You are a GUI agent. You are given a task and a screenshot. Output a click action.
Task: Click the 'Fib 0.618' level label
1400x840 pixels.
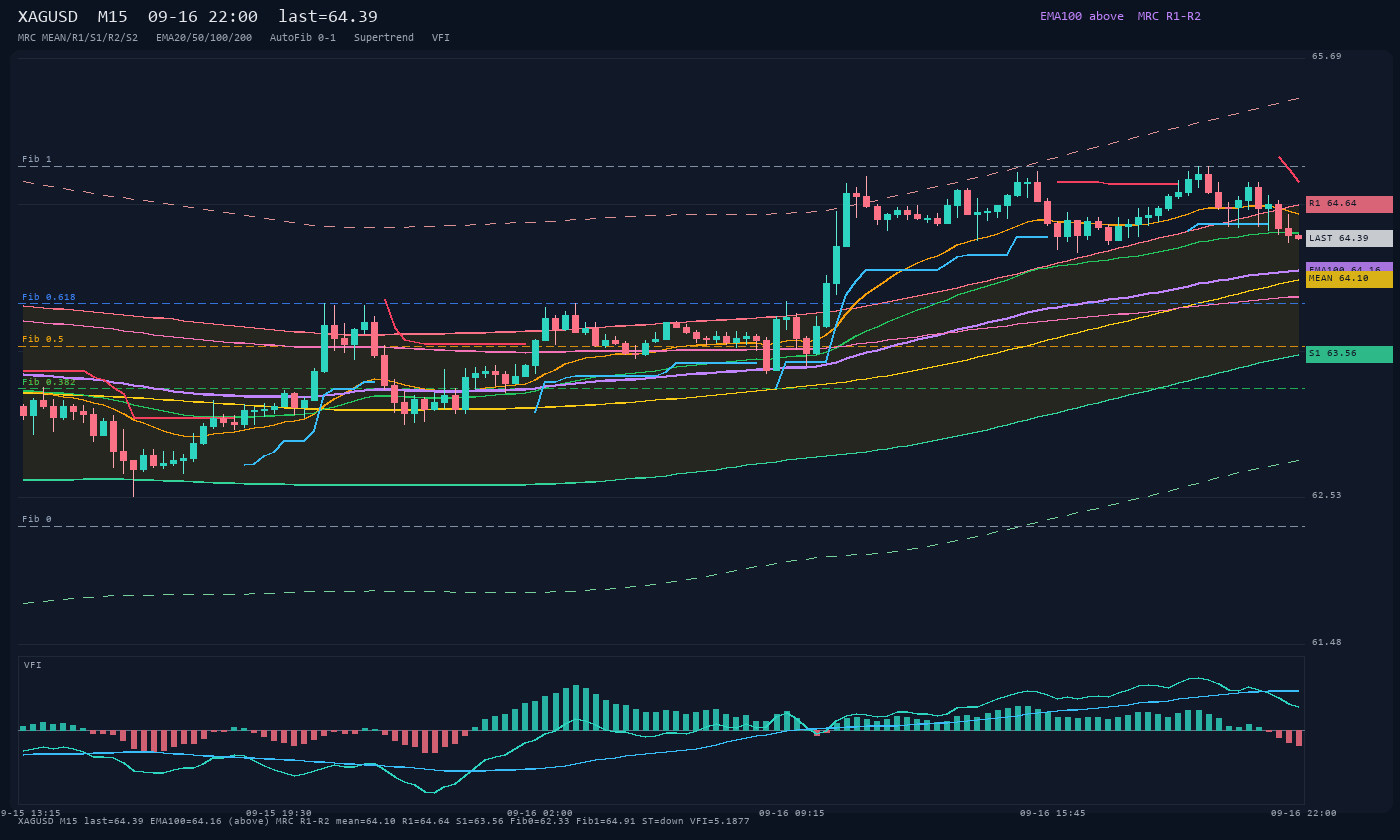49,297
